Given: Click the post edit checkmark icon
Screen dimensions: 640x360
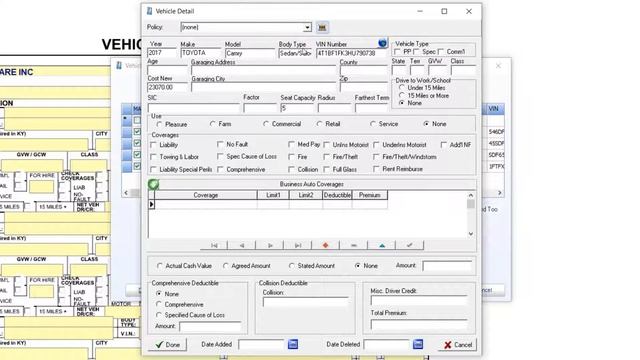Looking at the screenshot, I should pos(410,245).
